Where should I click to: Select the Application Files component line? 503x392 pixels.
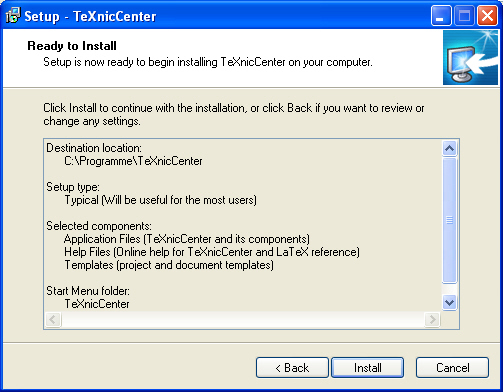[187, 239]
